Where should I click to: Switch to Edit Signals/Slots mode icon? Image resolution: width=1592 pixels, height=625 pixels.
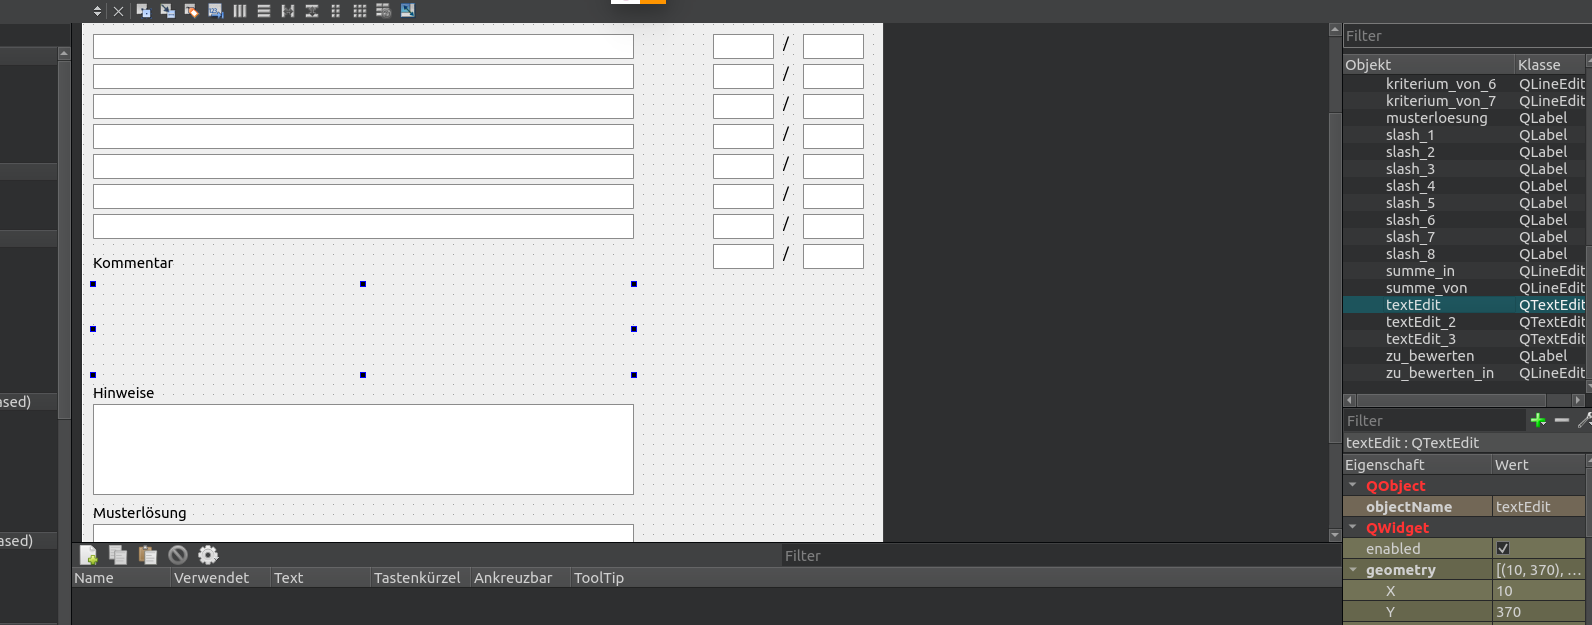click(167, 11)
